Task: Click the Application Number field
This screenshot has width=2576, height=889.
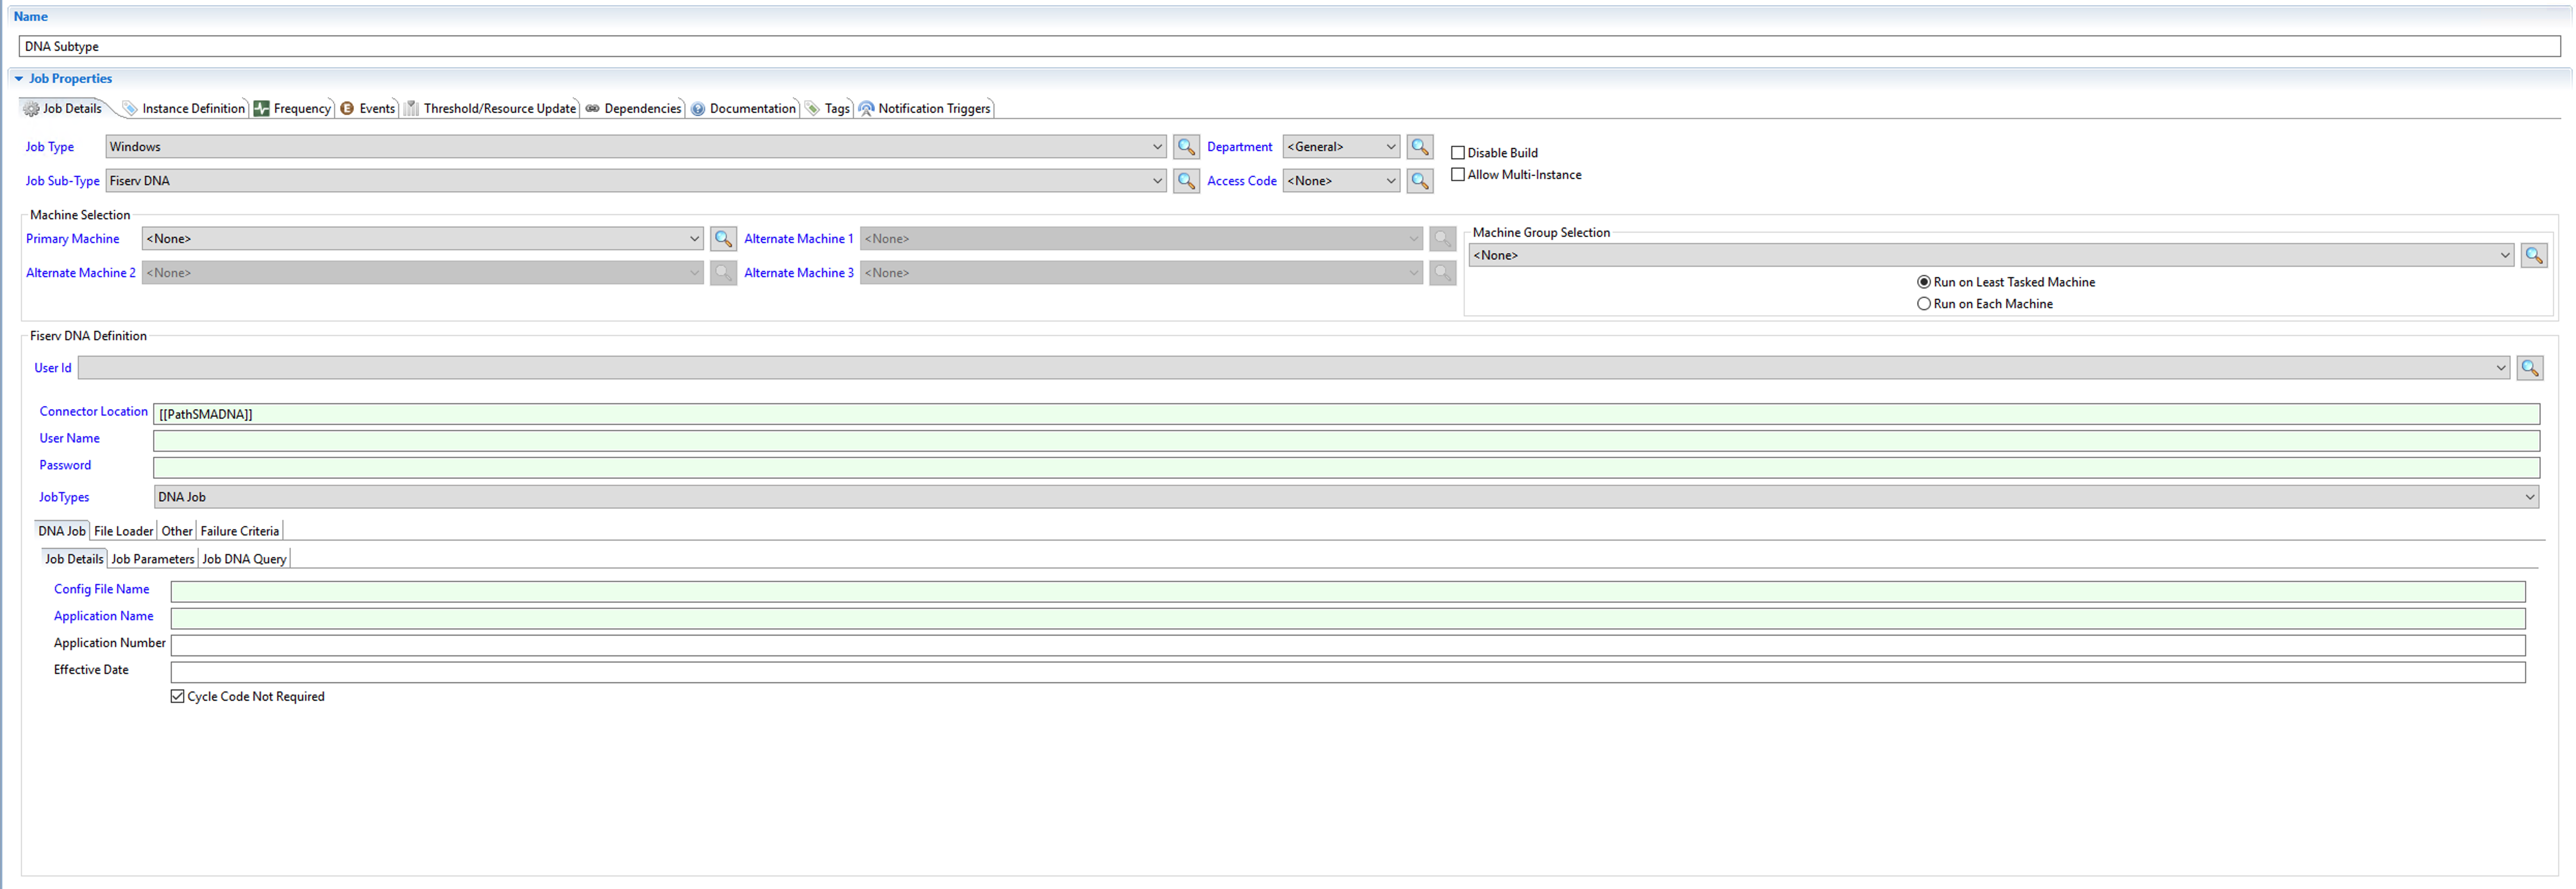Action: 1348,647
